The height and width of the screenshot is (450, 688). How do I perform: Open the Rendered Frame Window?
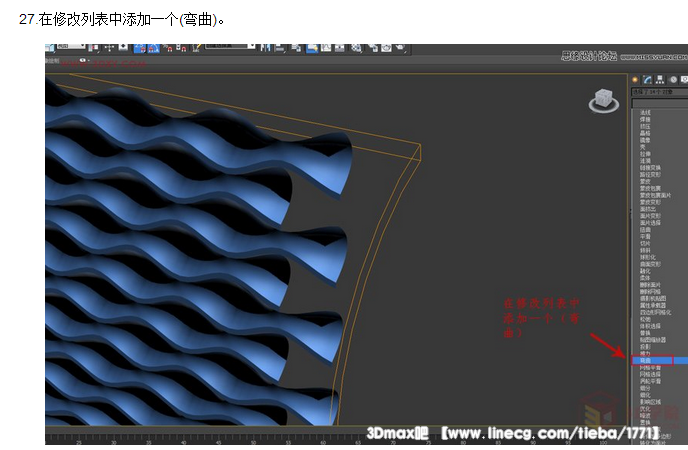point(386,47)
